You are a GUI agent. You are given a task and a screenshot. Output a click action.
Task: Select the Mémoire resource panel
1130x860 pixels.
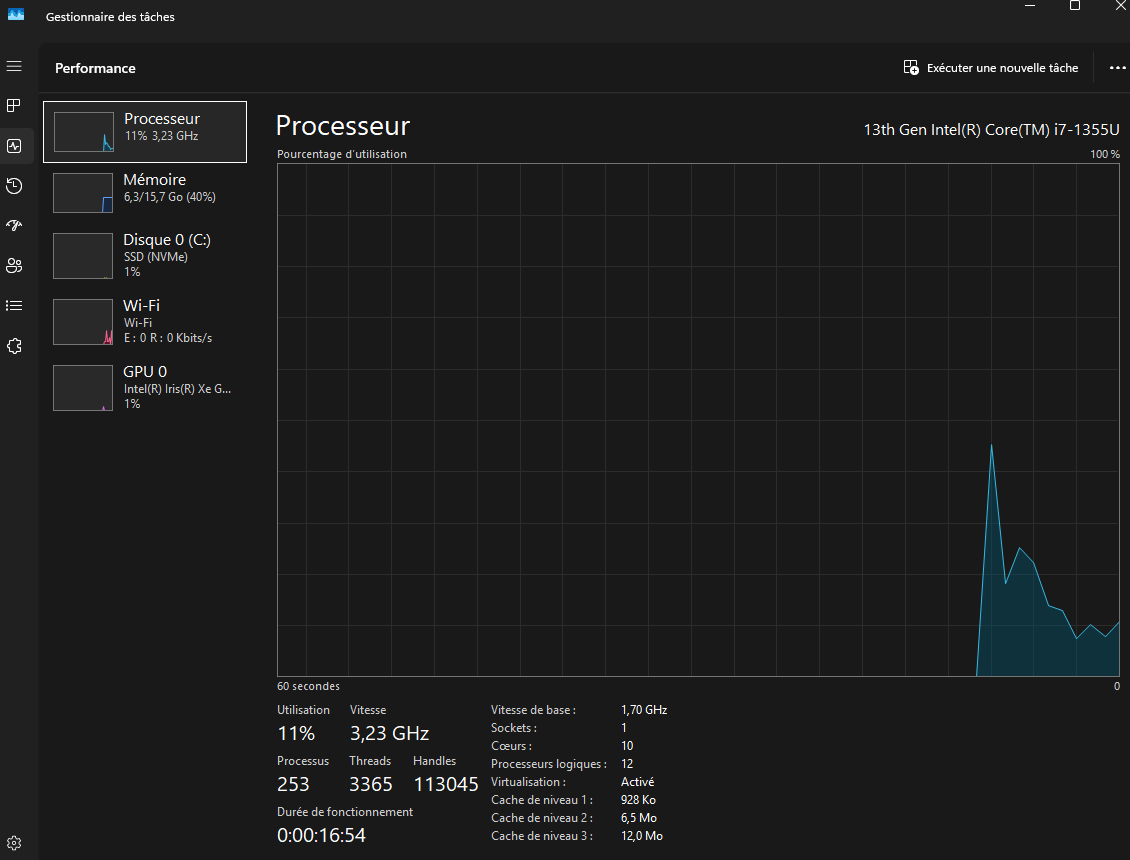[x=144, y=191]
